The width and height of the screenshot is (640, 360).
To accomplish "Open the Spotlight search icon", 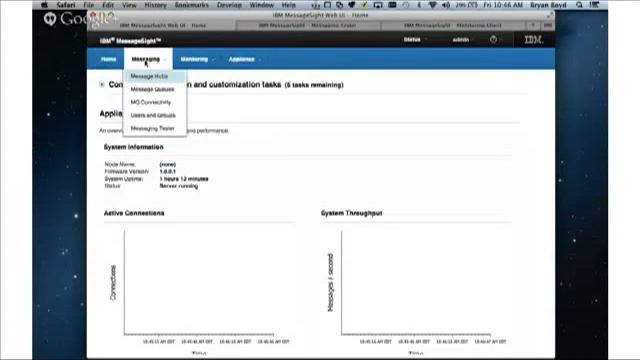I will click(x=579, y=5).
